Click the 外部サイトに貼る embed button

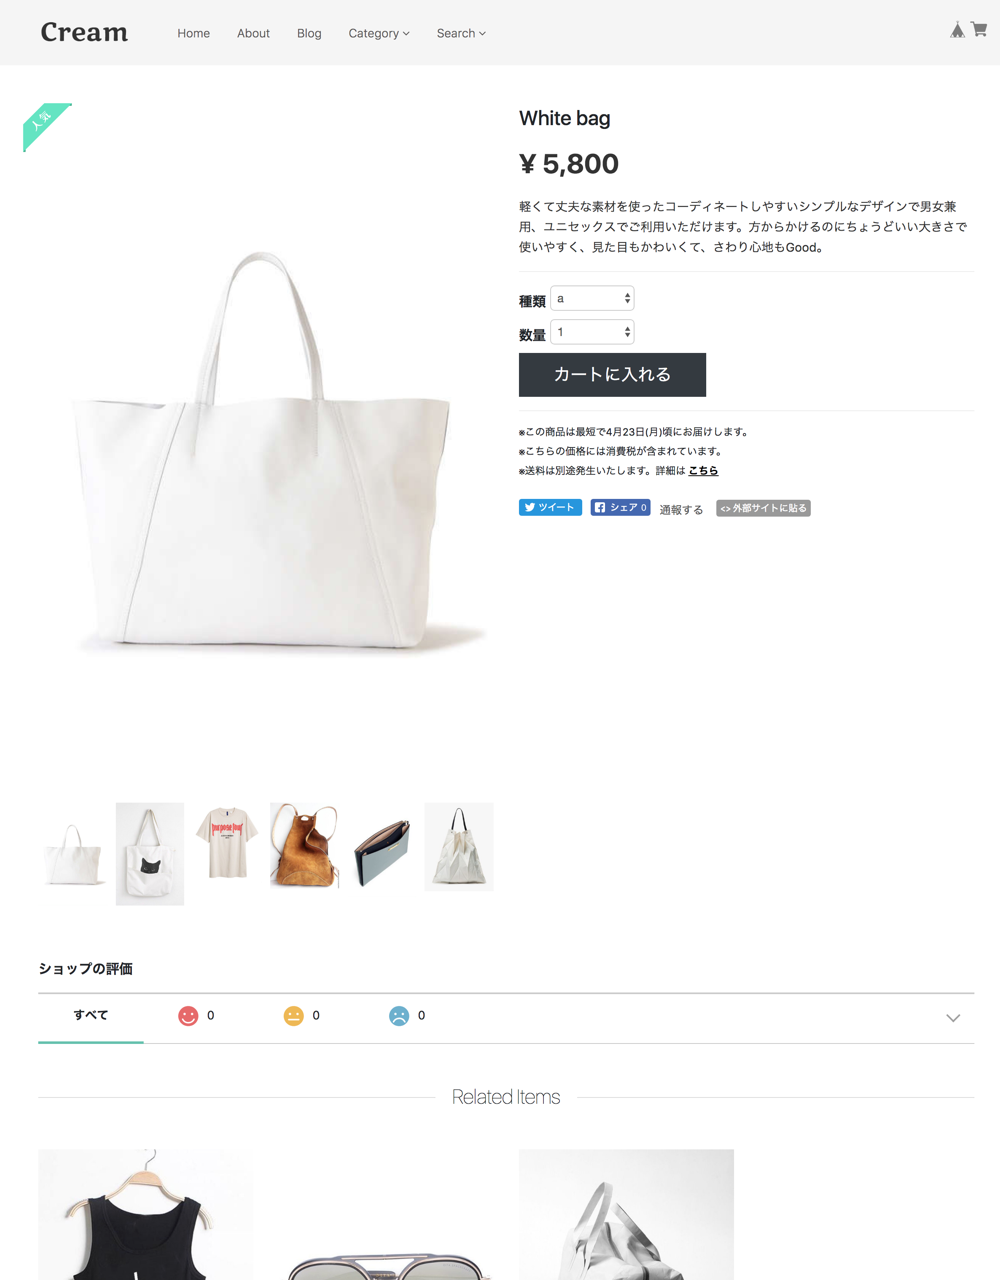pos(763,508)
